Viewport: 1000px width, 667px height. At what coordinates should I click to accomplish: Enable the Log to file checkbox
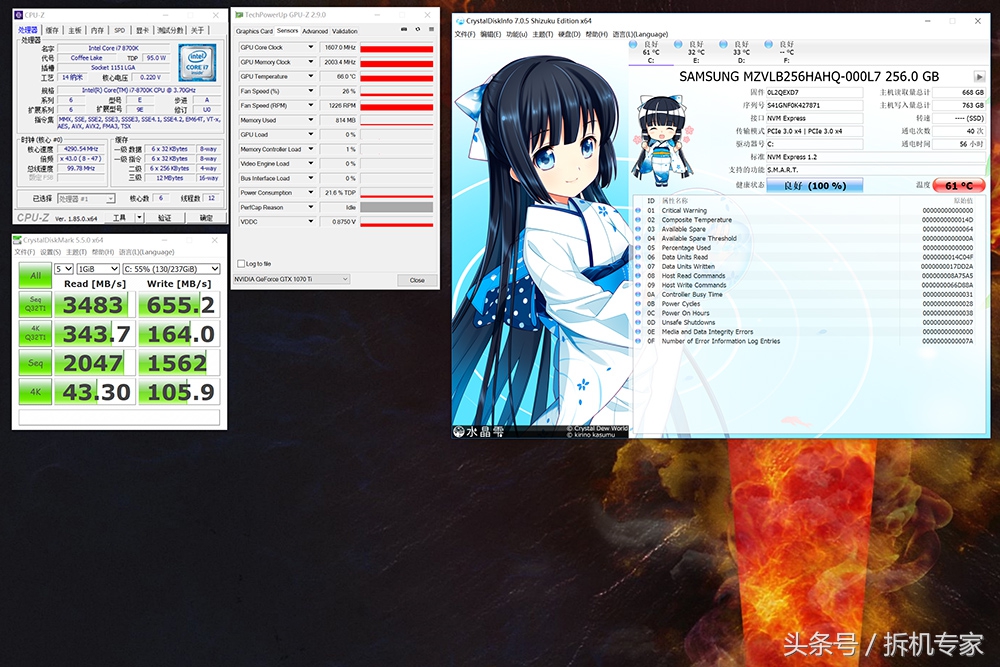tap(240, 264)
